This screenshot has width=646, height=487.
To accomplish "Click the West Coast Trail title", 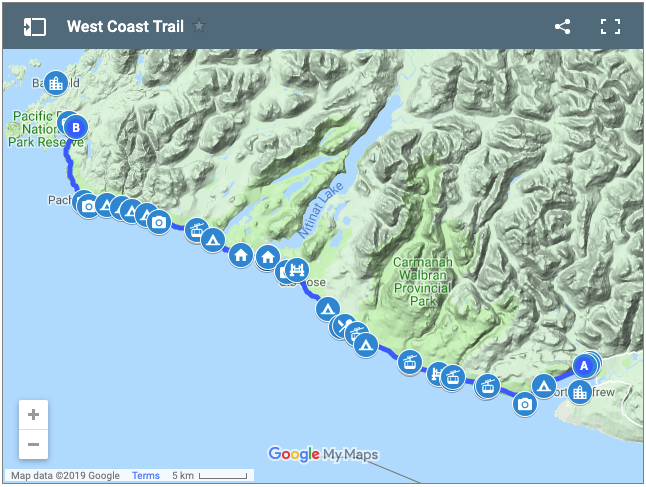I will 125,27.
